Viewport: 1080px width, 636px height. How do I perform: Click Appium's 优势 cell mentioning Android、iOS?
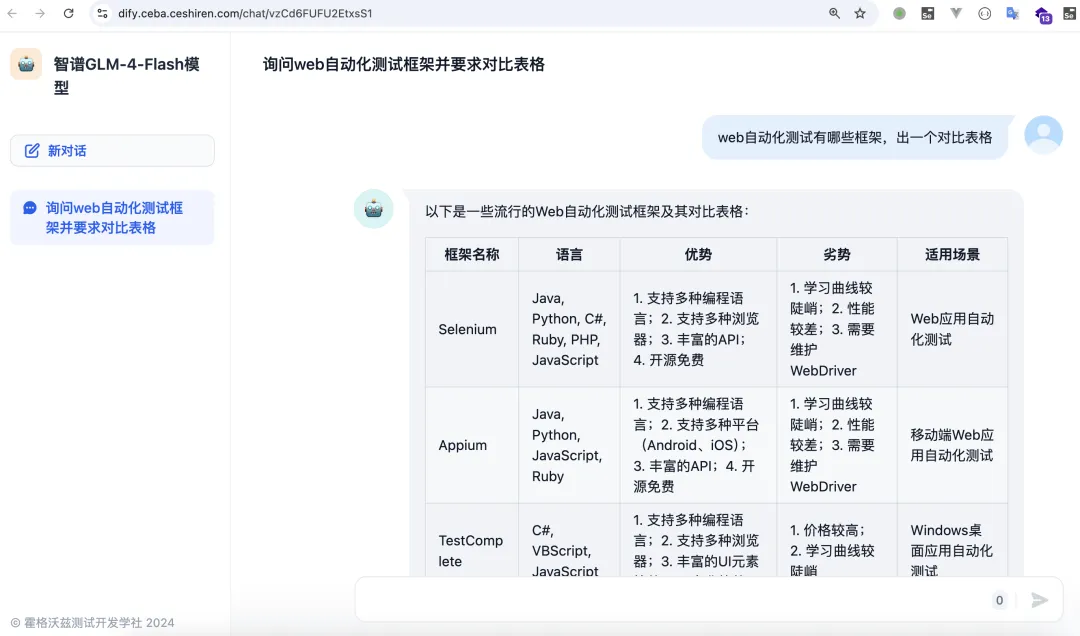coord(698,445)
